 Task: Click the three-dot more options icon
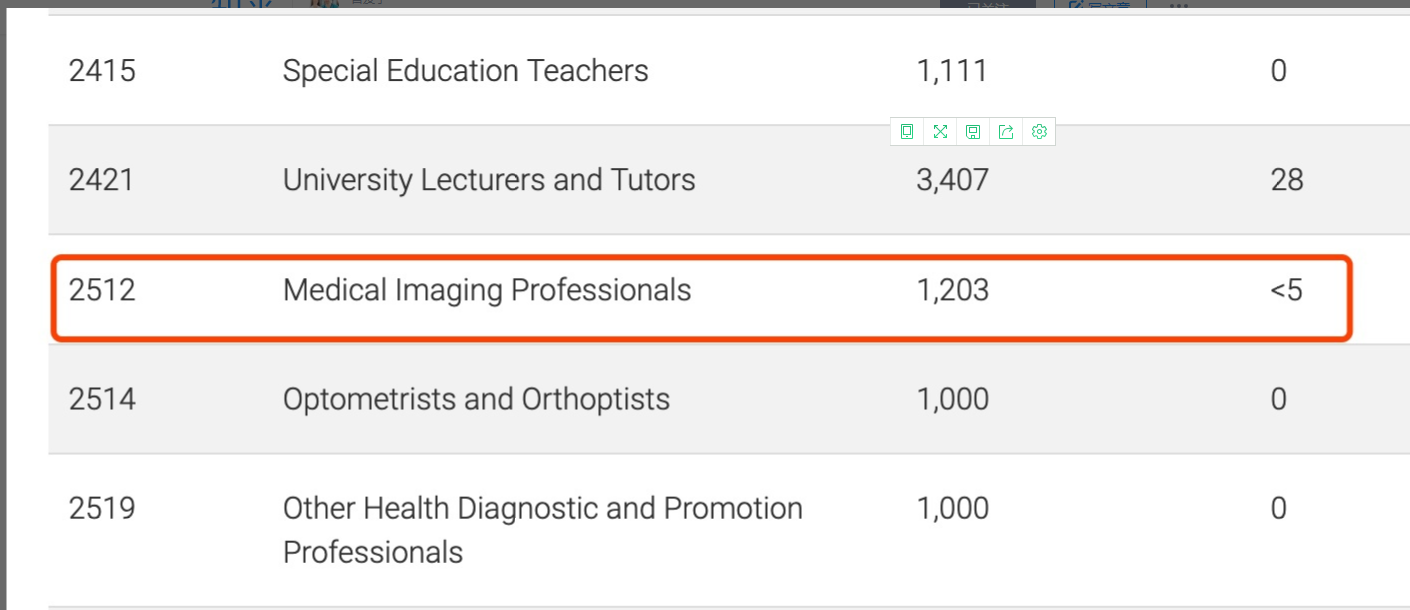1179,5
